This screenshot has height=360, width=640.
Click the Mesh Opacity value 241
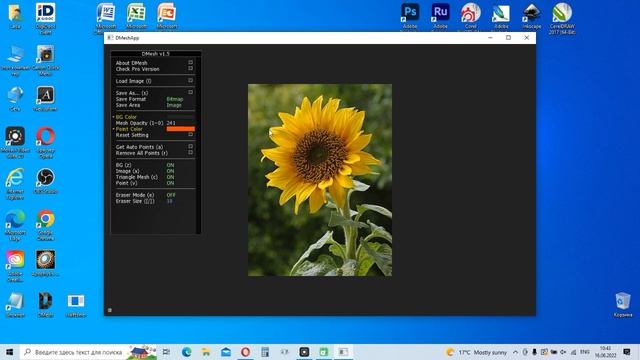[x=171, y=123]
